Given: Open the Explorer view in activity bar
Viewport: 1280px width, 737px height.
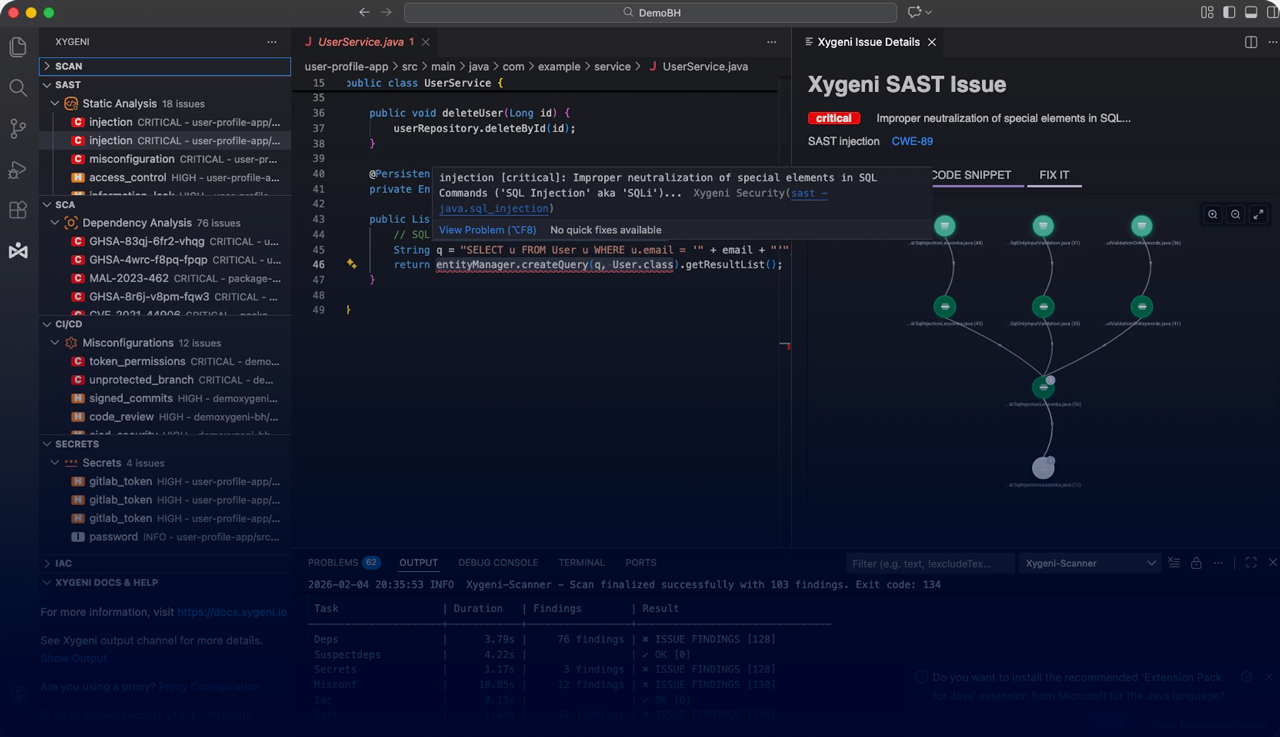Looking at the screenshot, I should 18,47.
